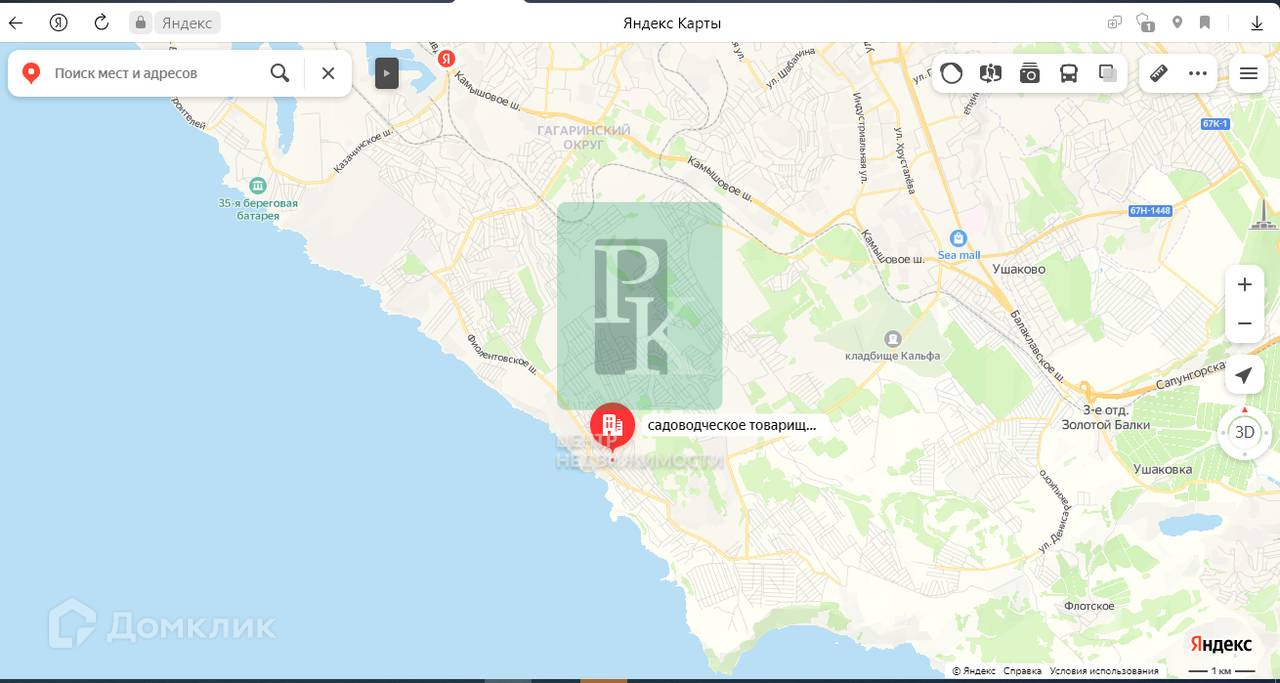Clear search with X button
The height and width of the screenshot is (683, 1280).
(328, 73)
